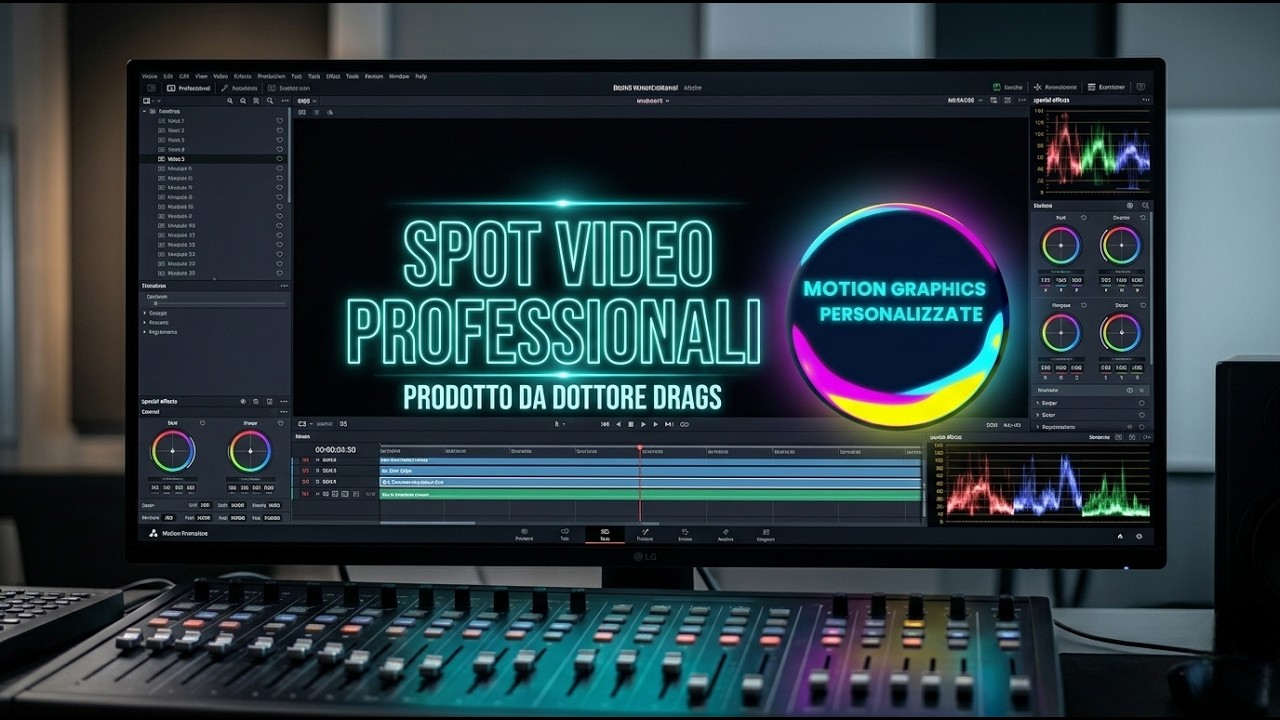Click the red playhead marker on timeline ruler
Image resolution: width=1280 pixels, height=720 pixels.
click(x=640, y=448)
